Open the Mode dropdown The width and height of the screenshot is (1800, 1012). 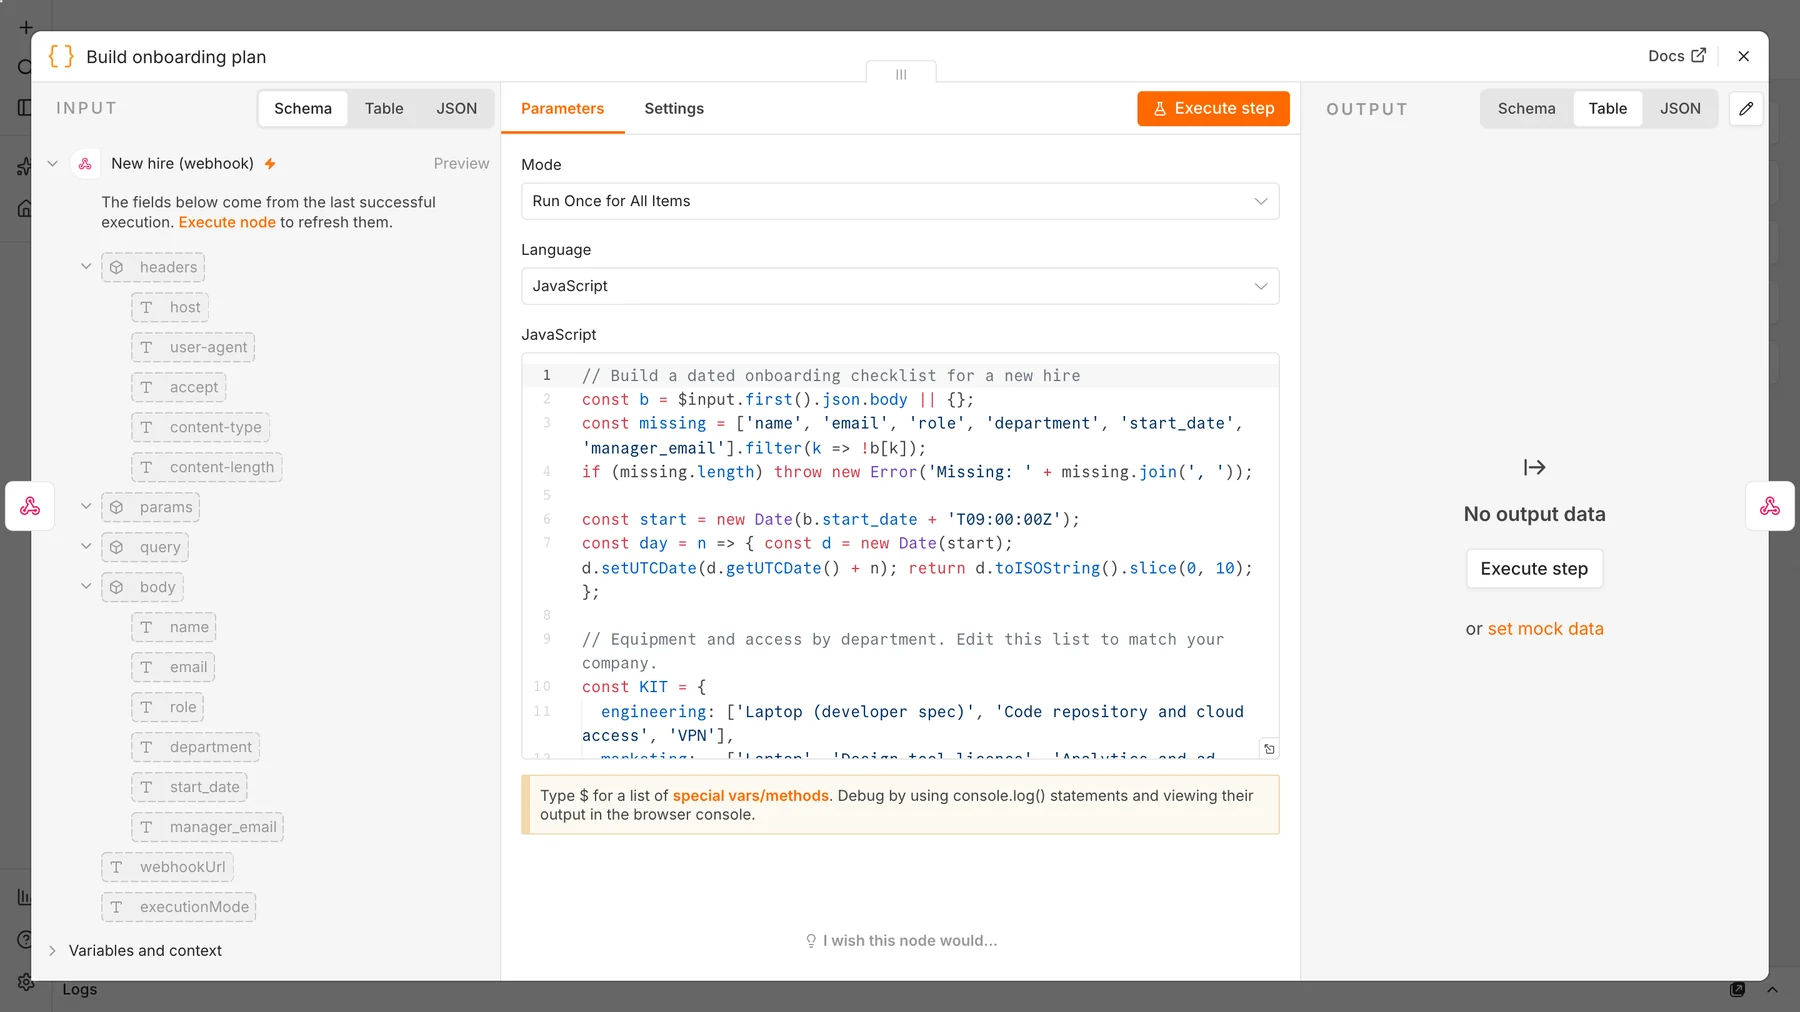click(x=900, y=201)
